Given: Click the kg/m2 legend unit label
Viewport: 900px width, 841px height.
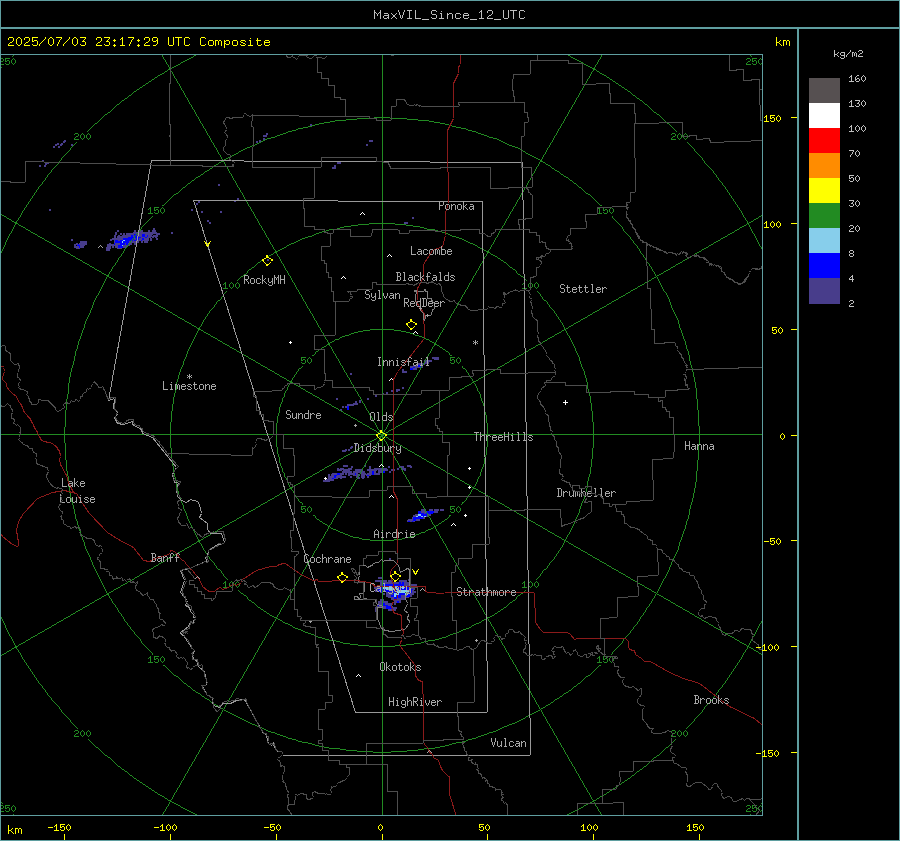Looking at the screenshot, I should (x=848, y=54).
